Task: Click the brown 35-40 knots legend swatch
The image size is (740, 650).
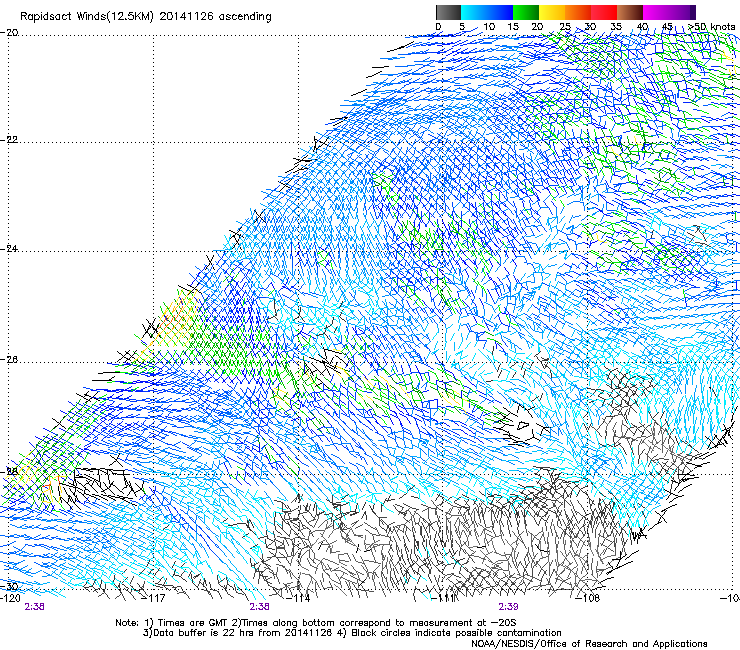Action: coord(630,12)
